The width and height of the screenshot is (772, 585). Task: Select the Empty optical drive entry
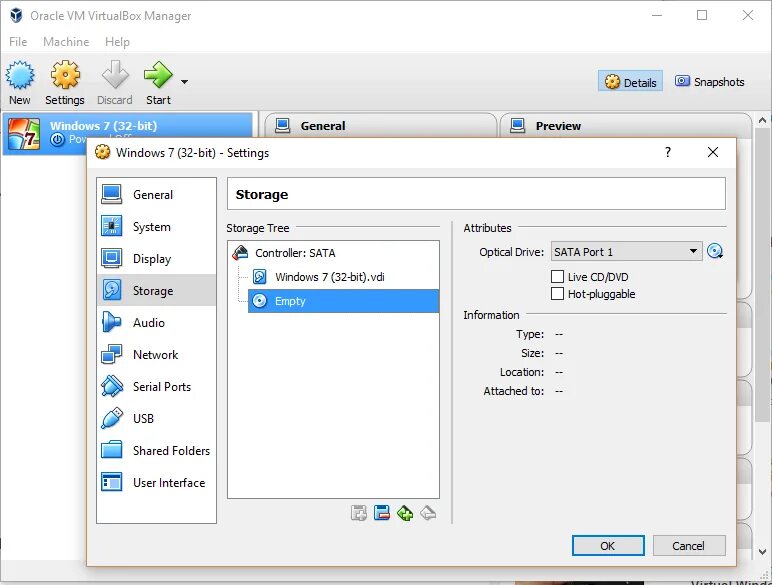(x=343, y=301)
